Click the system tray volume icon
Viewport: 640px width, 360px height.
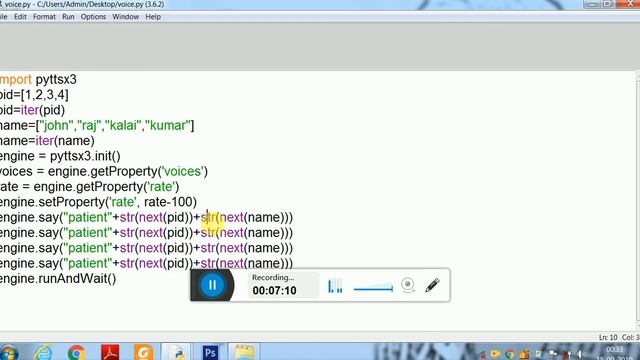click(580, 354)
